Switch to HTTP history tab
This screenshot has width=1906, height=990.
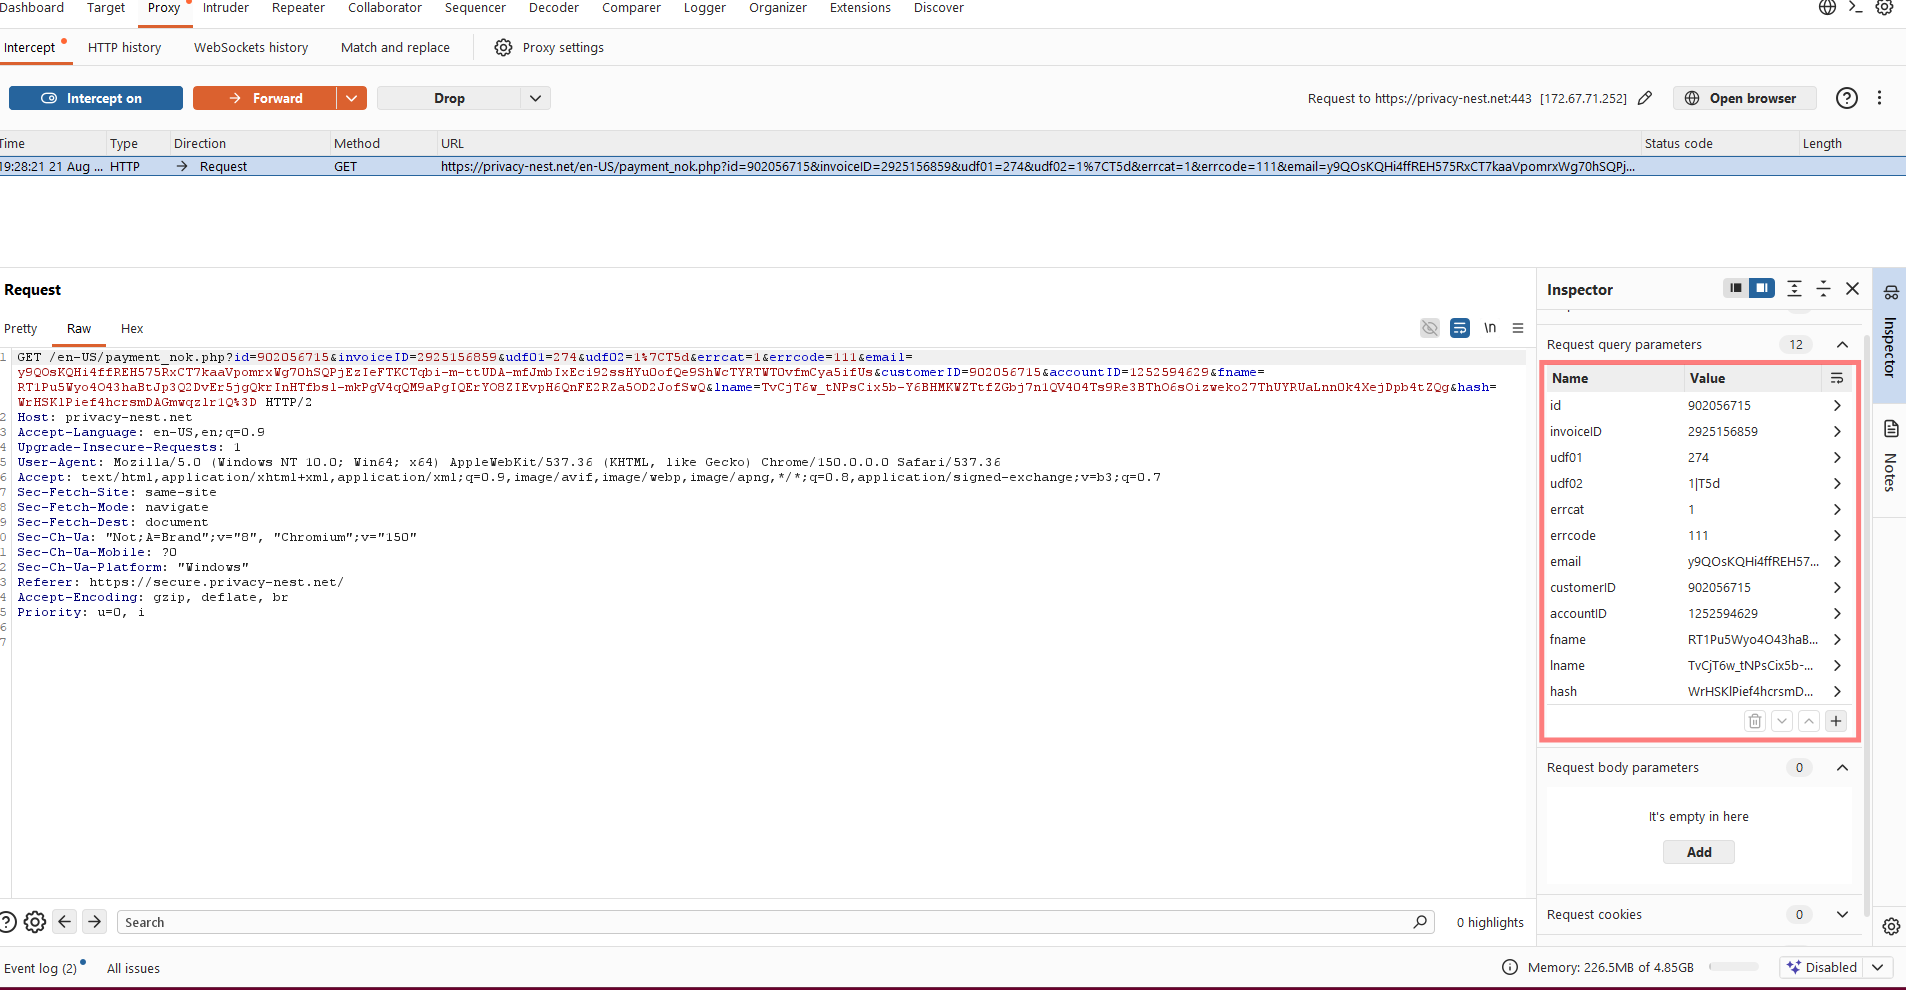click(124, 47)
